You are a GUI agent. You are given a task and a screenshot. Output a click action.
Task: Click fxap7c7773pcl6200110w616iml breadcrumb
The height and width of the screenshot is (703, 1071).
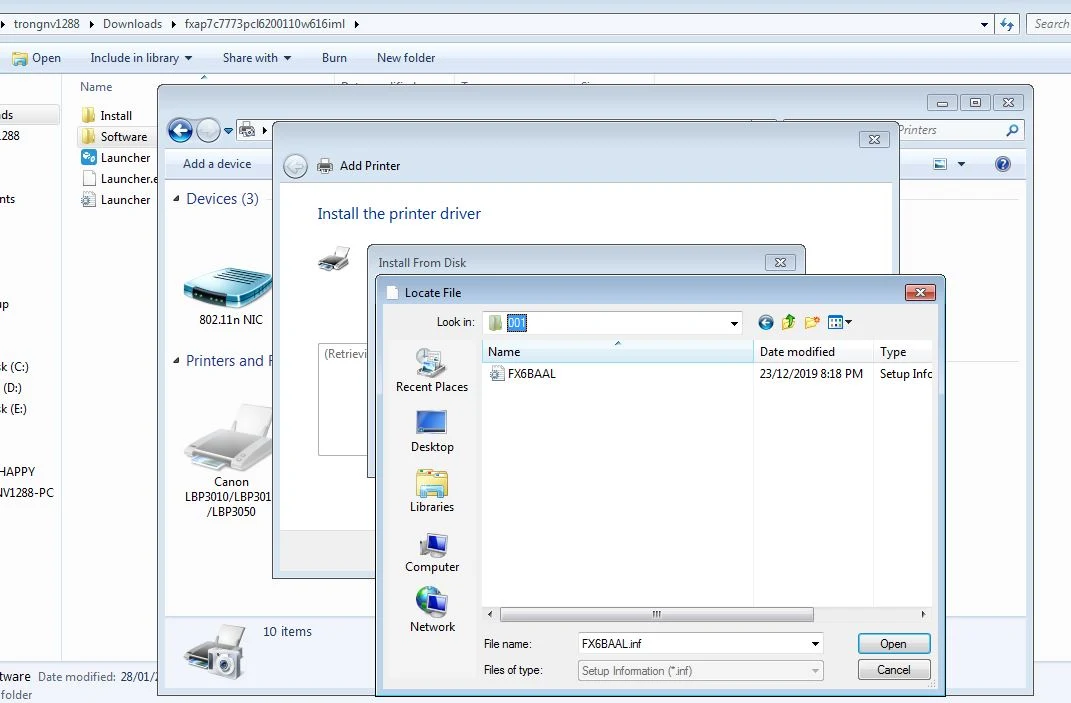tap(265, 24)
